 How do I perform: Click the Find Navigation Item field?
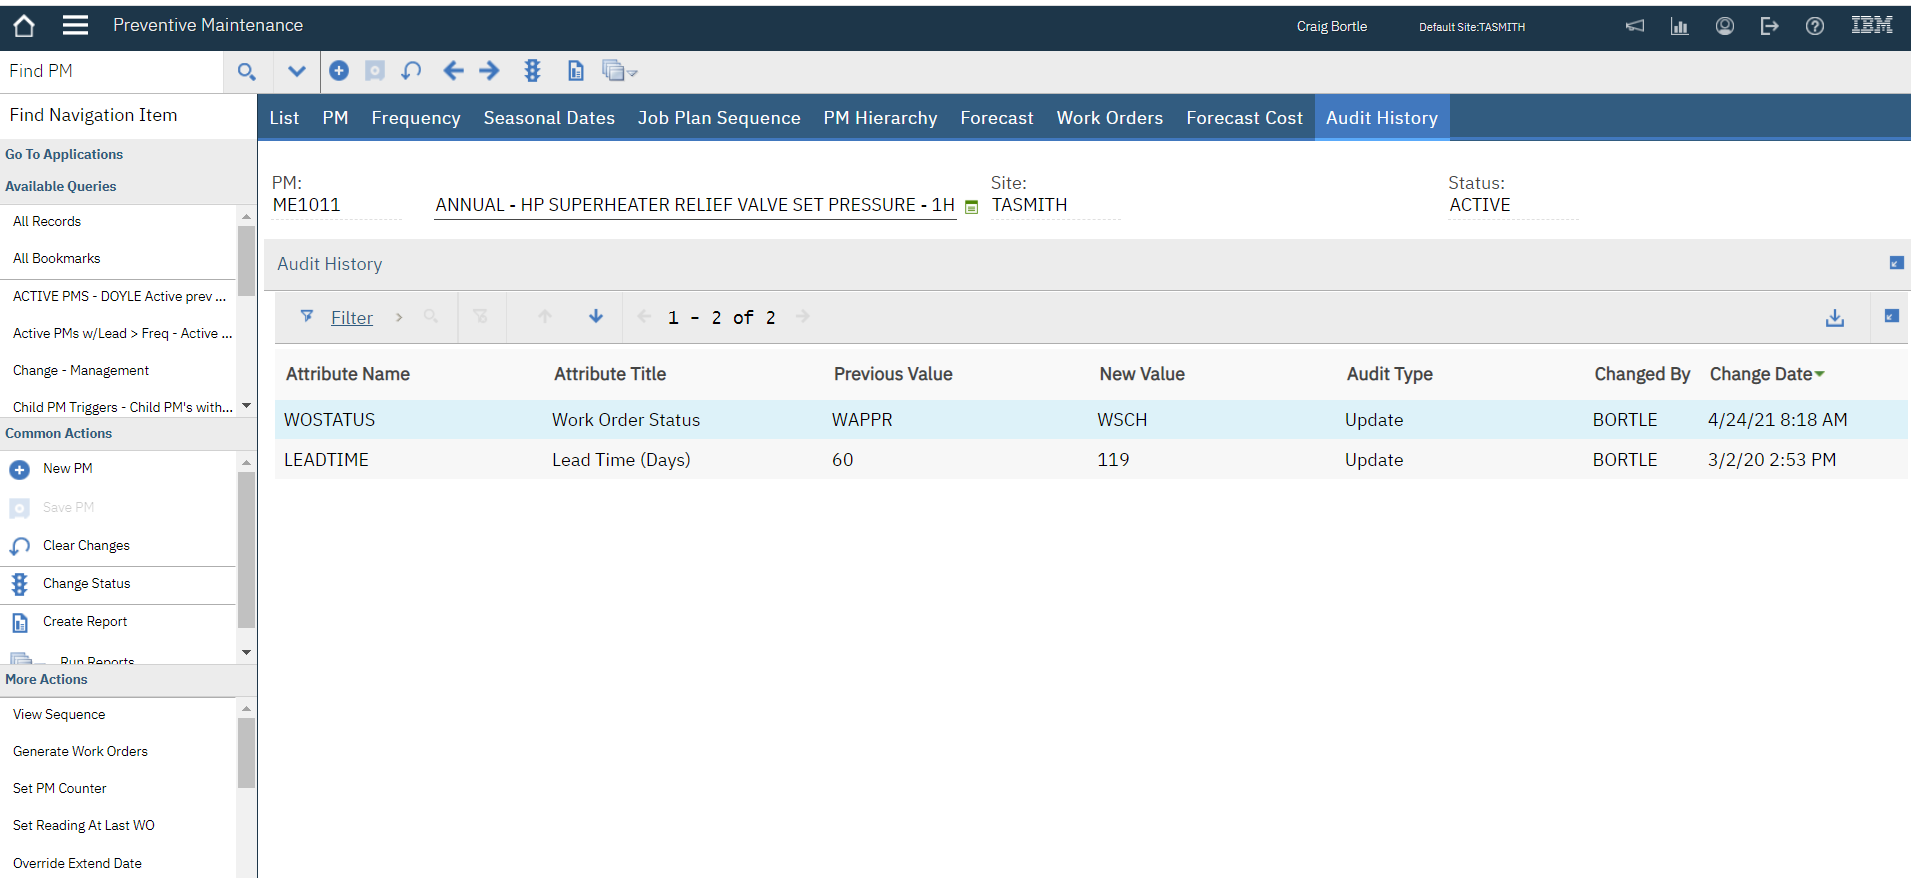[x=128, y=115]
